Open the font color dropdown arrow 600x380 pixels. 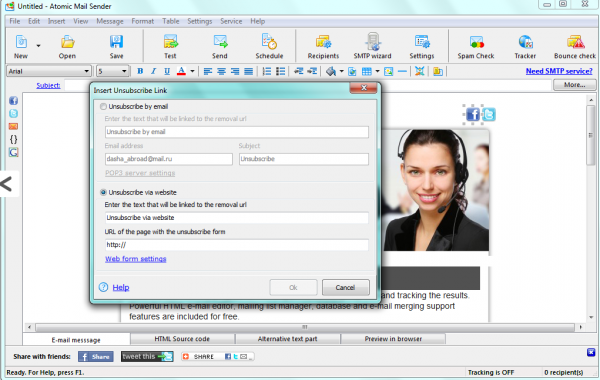click(192, 72)
